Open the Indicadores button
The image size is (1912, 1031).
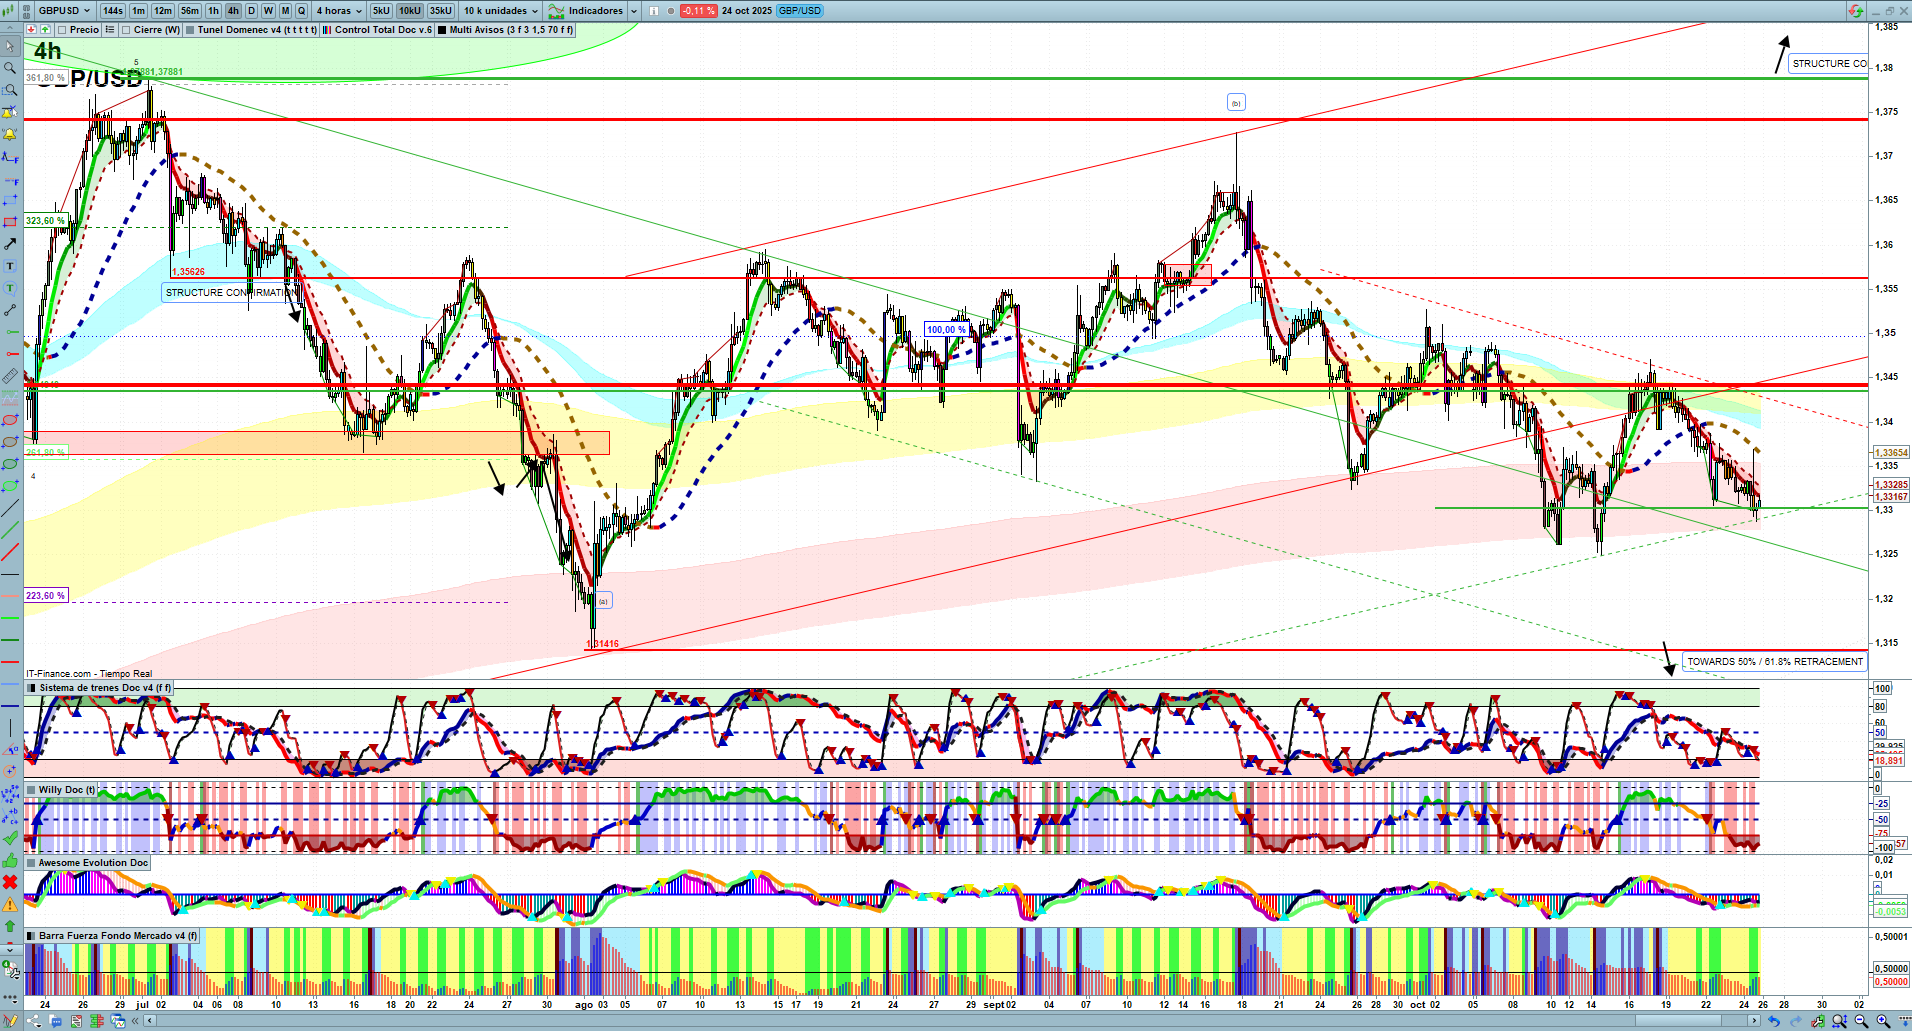(594, 11)
